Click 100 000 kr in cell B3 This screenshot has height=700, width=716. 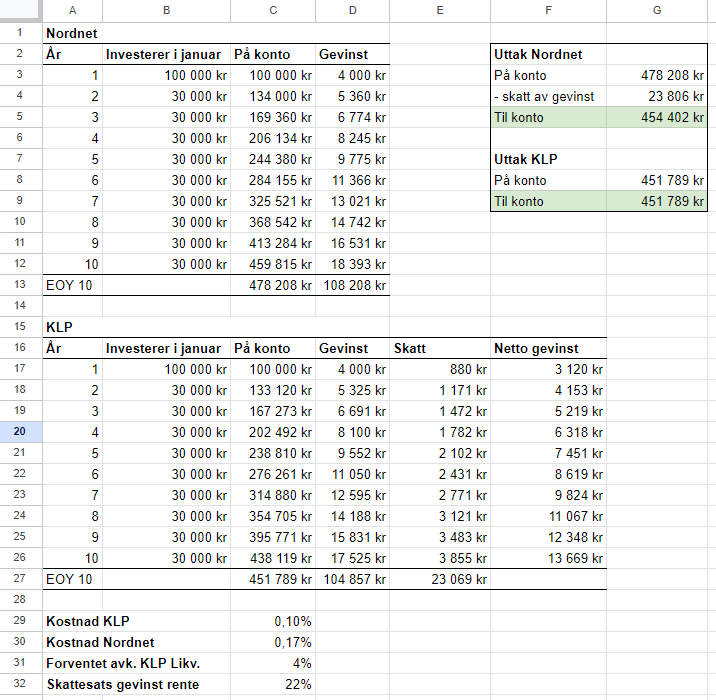(x=167, y=75)
